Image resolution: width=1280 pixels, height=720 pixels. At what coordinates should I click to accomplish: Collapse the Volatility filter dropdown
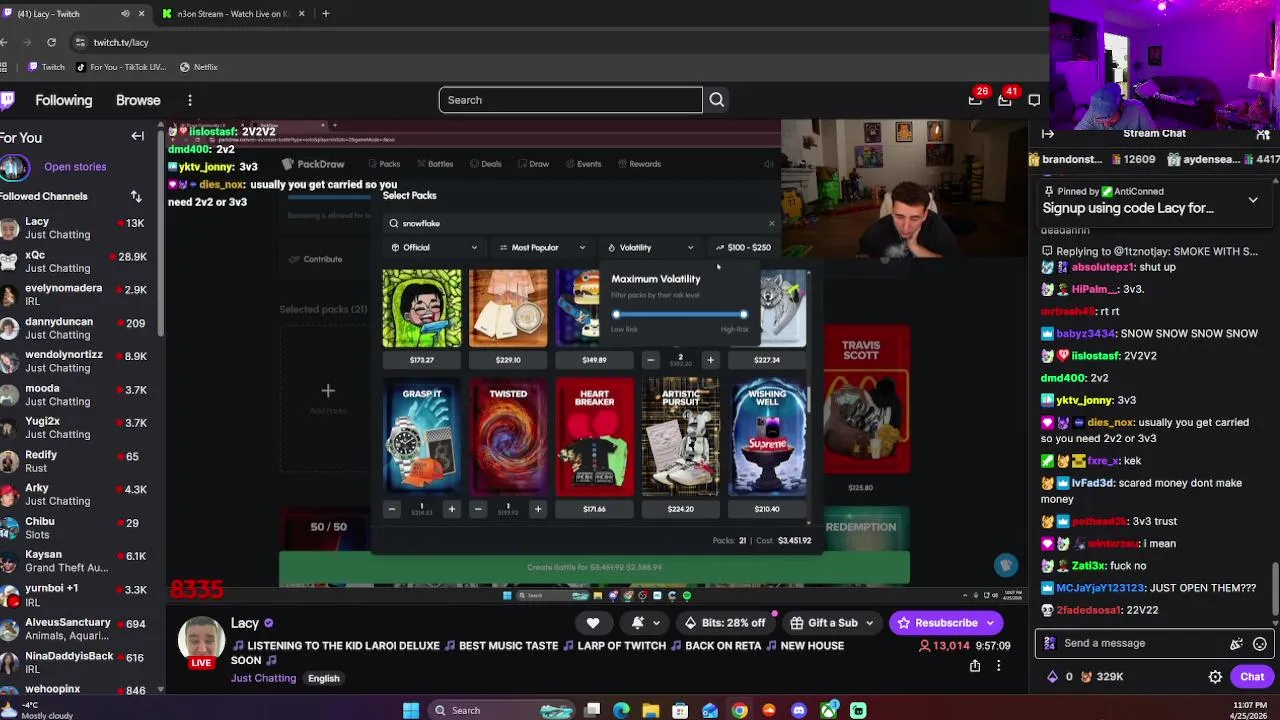[x=651, y=248]
